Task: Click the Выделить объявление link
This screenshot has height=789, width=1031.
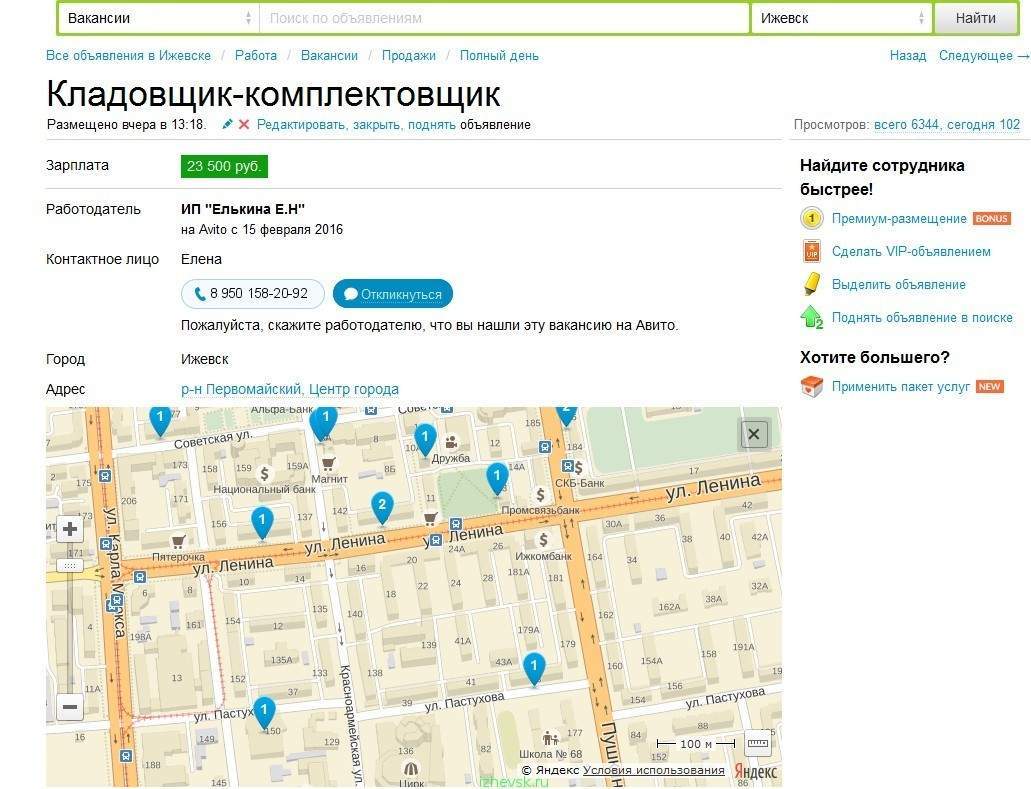Action: pos(899,285)
